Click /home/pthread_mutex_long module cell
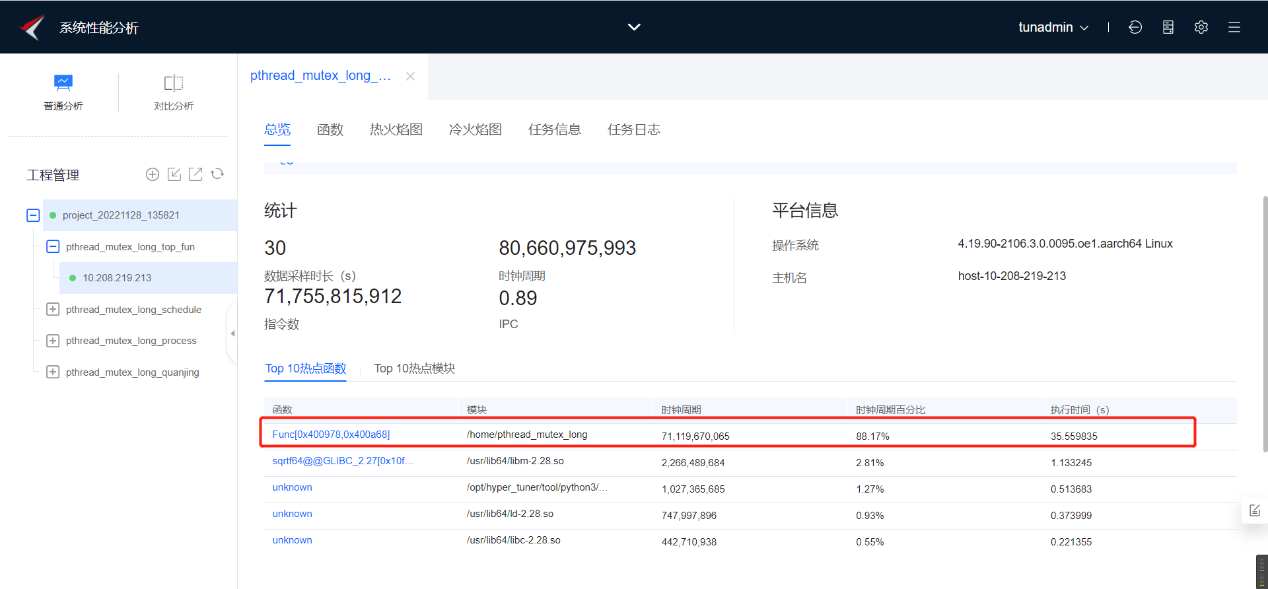 pos(527,434)
